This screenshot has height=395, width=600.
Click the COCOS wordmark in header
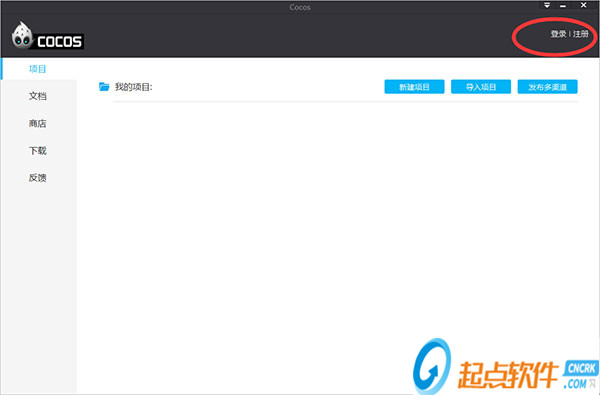[x=60, y=41]
